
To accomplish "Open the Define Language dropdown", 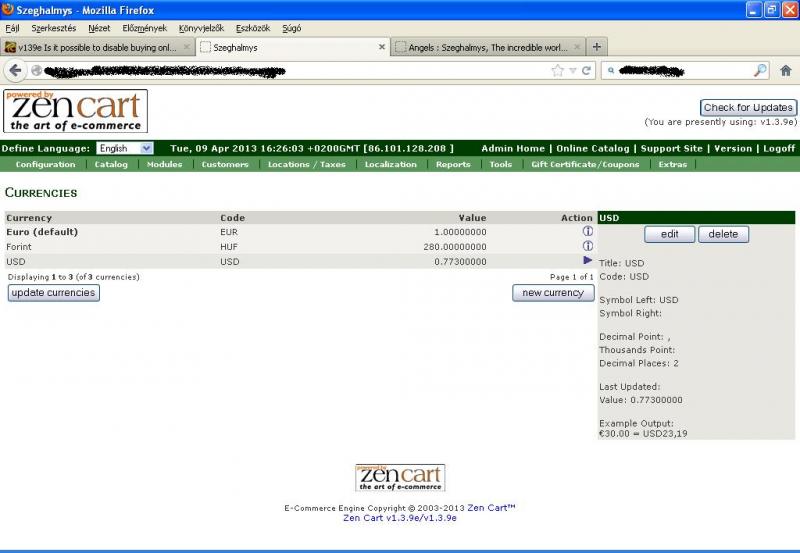I will (x=124, y=148).
